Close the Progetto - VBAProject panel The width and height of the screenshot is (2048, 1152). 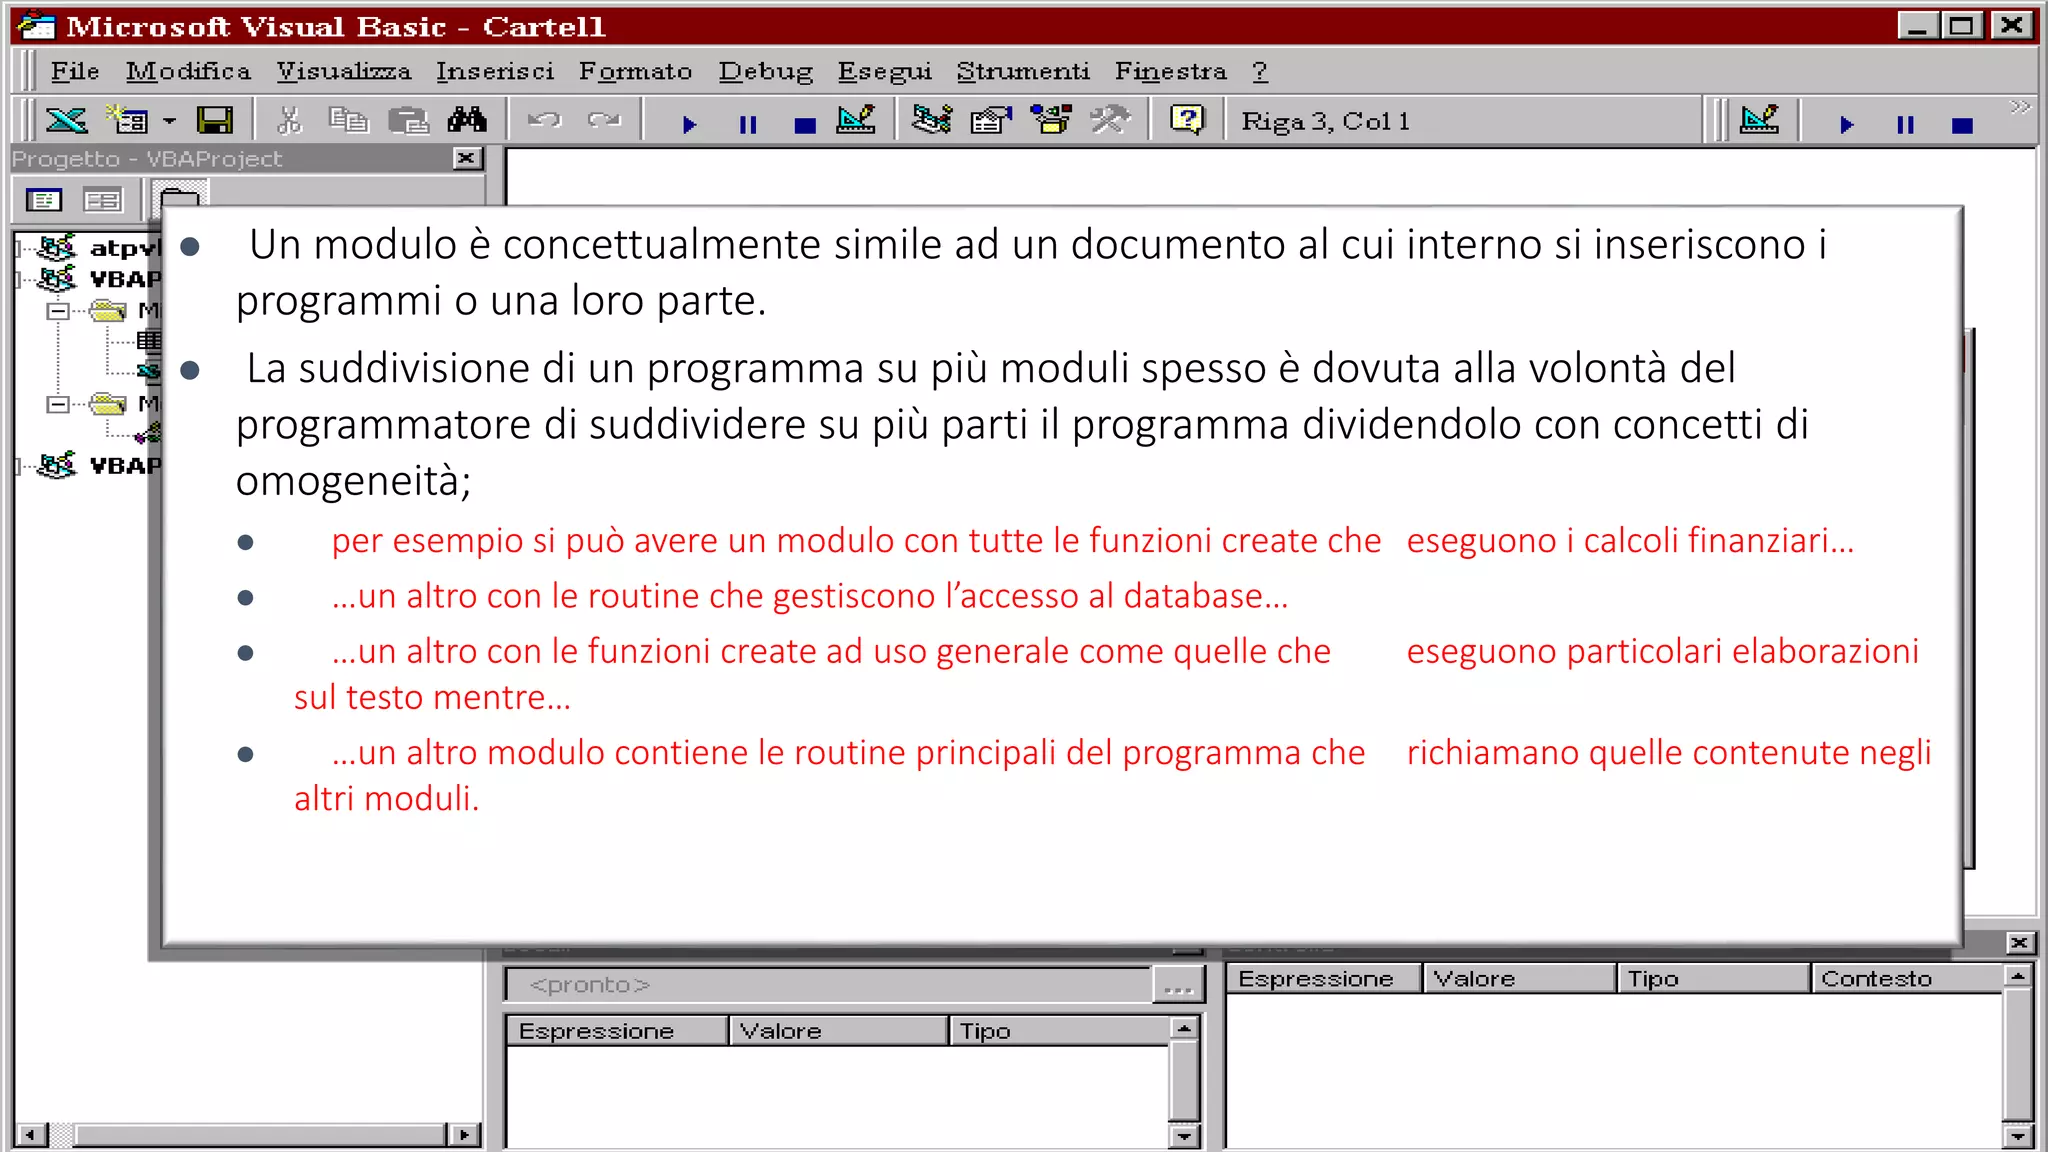467,158
